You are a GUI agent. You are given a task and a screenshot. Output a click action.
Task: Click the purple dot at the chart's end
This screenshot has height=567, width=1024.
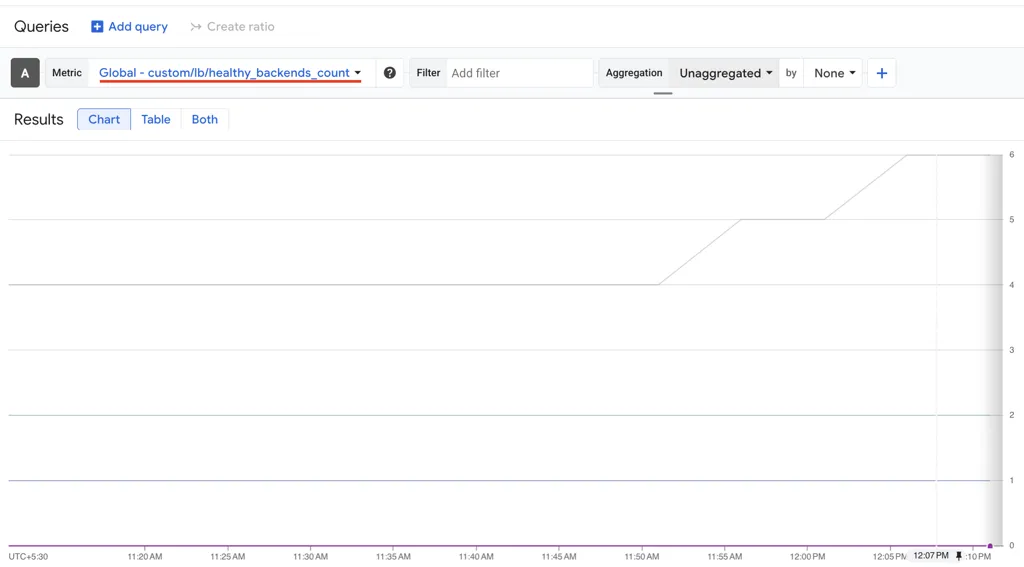coord(990,546)
